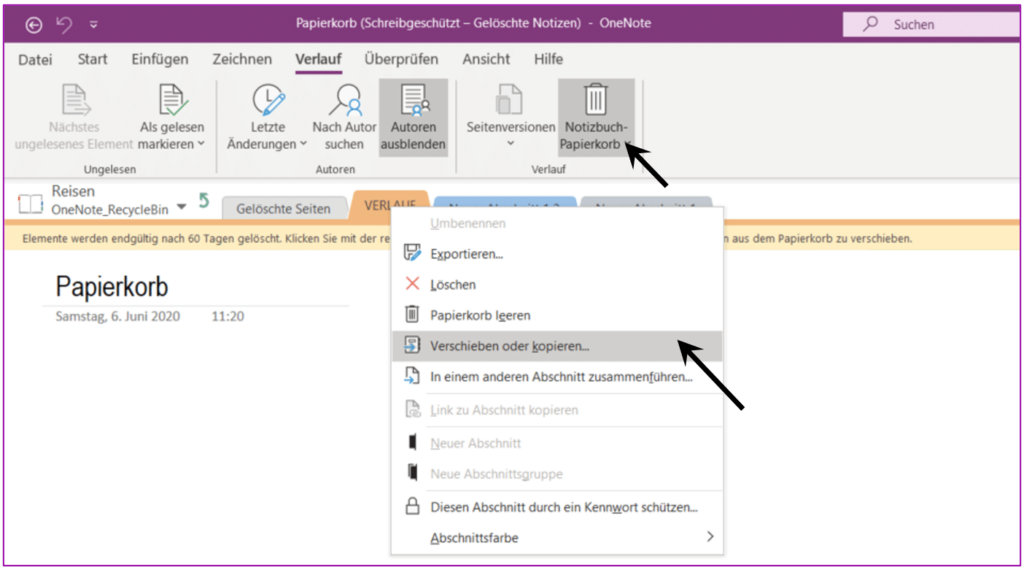Open the Abschnittsfarbe submenu

pos(557,538)
